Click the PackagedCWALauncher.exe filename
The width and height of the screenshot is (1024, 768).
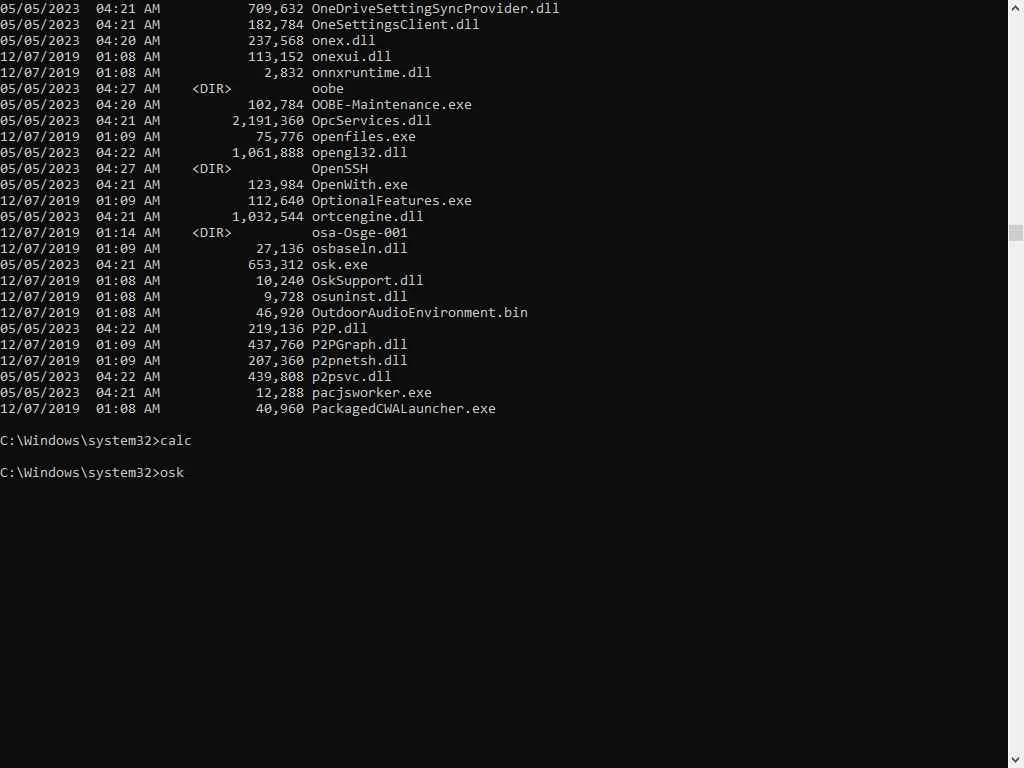click(x=404, y=409)
